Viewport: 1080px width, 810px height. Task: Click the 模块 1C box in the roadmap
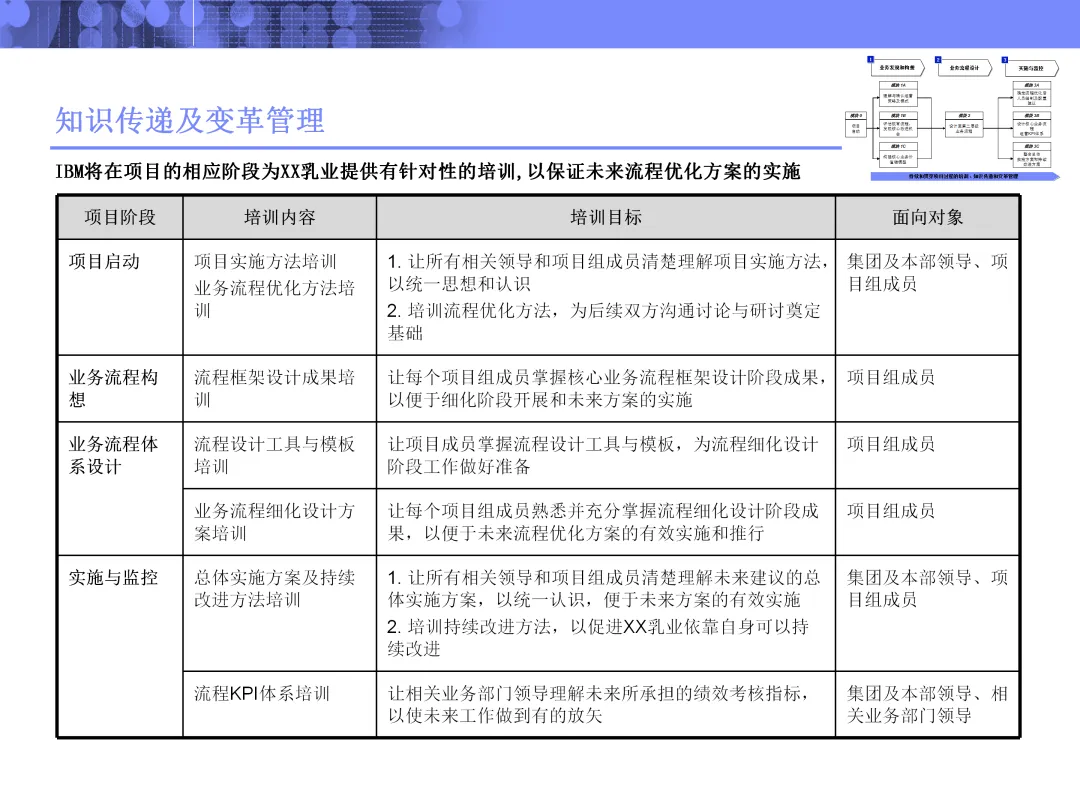click(x=898, y=155)
